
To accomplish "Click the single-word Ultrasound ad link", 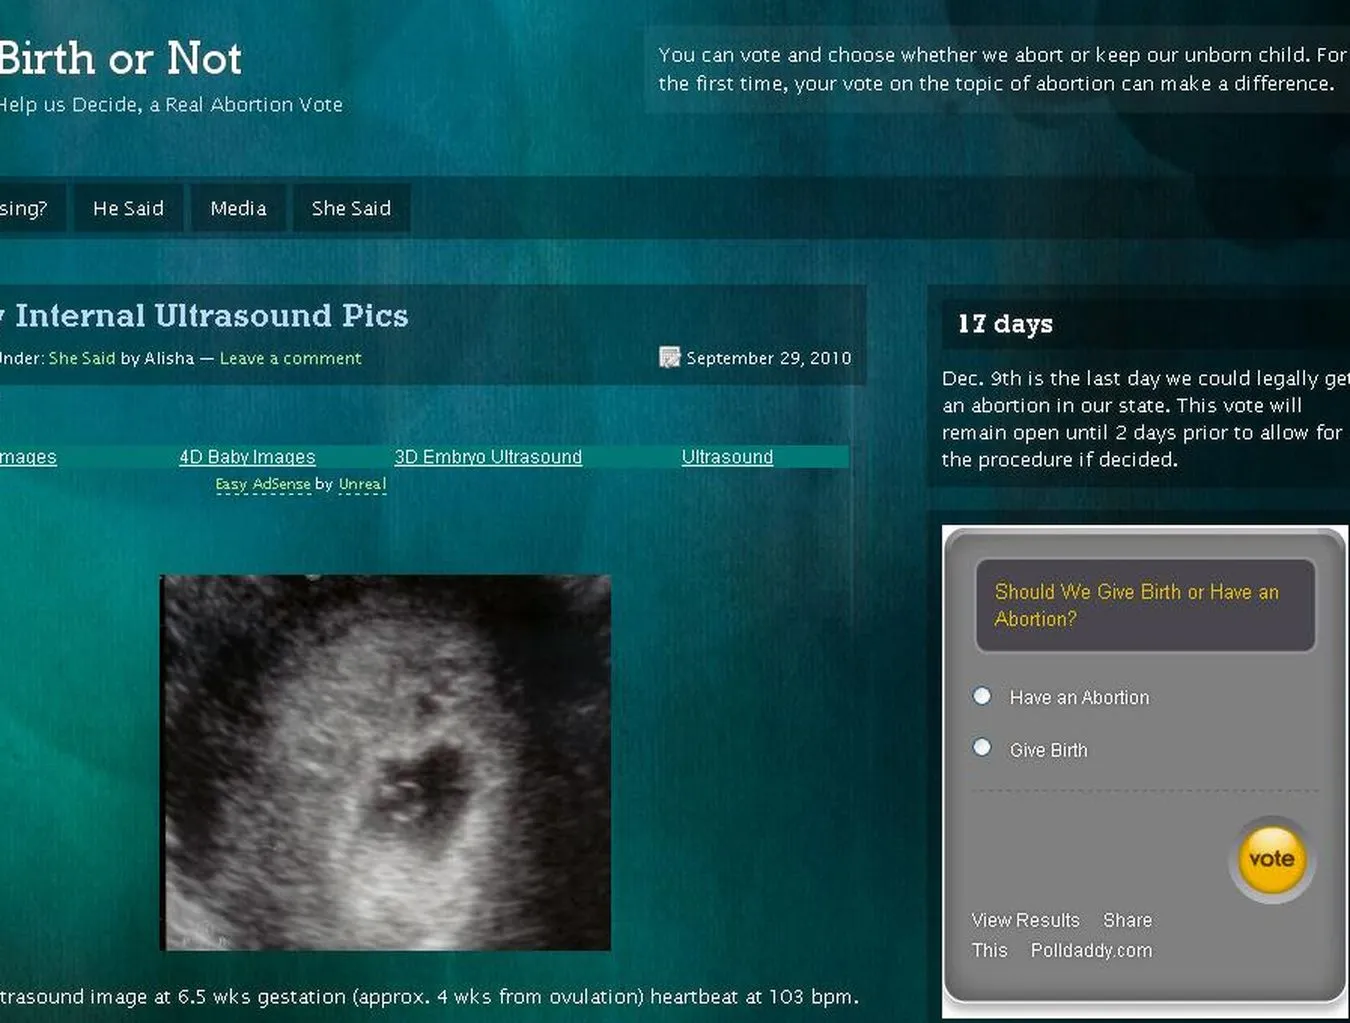I will pos(727,457).
